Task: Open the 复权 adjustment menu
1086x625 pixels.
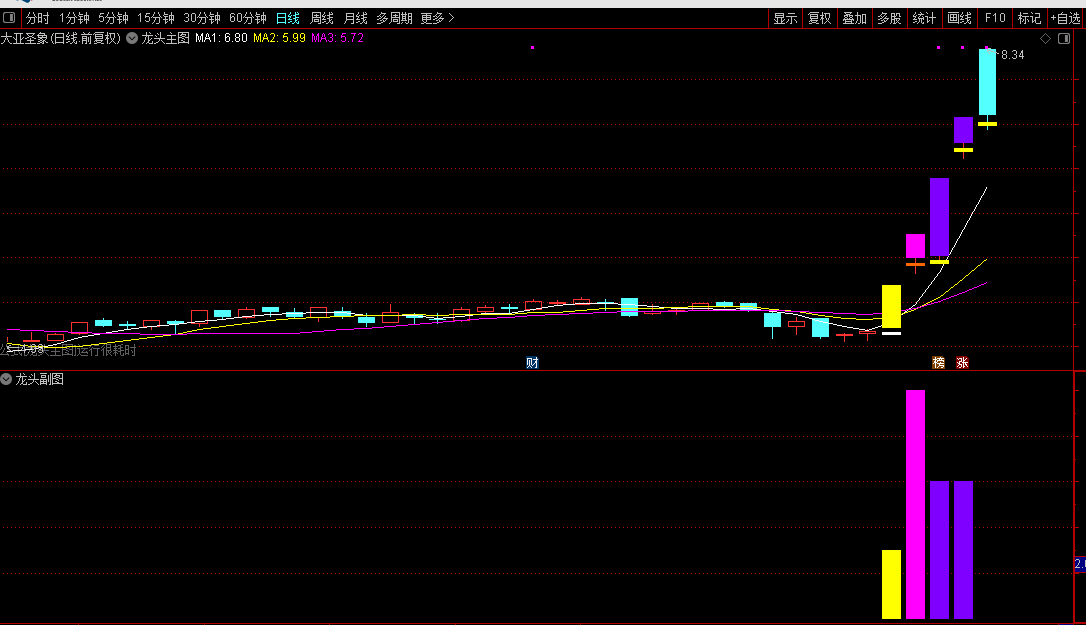Action: [x=819, y=18]
